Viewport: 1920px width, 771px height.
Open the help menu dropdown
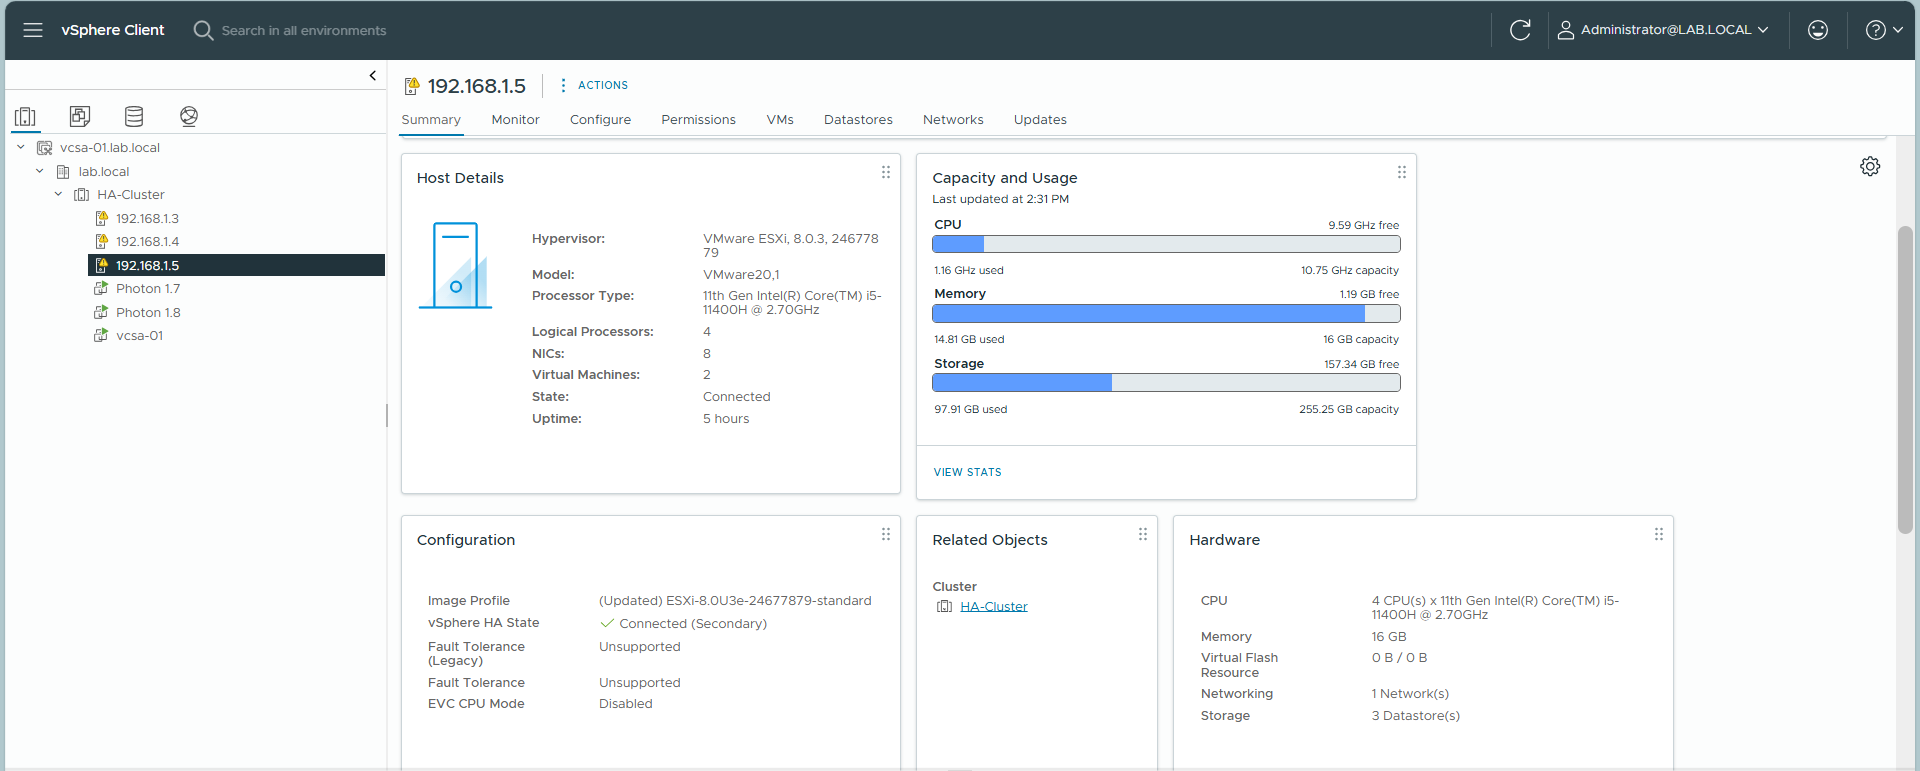tap(1884, 30)
